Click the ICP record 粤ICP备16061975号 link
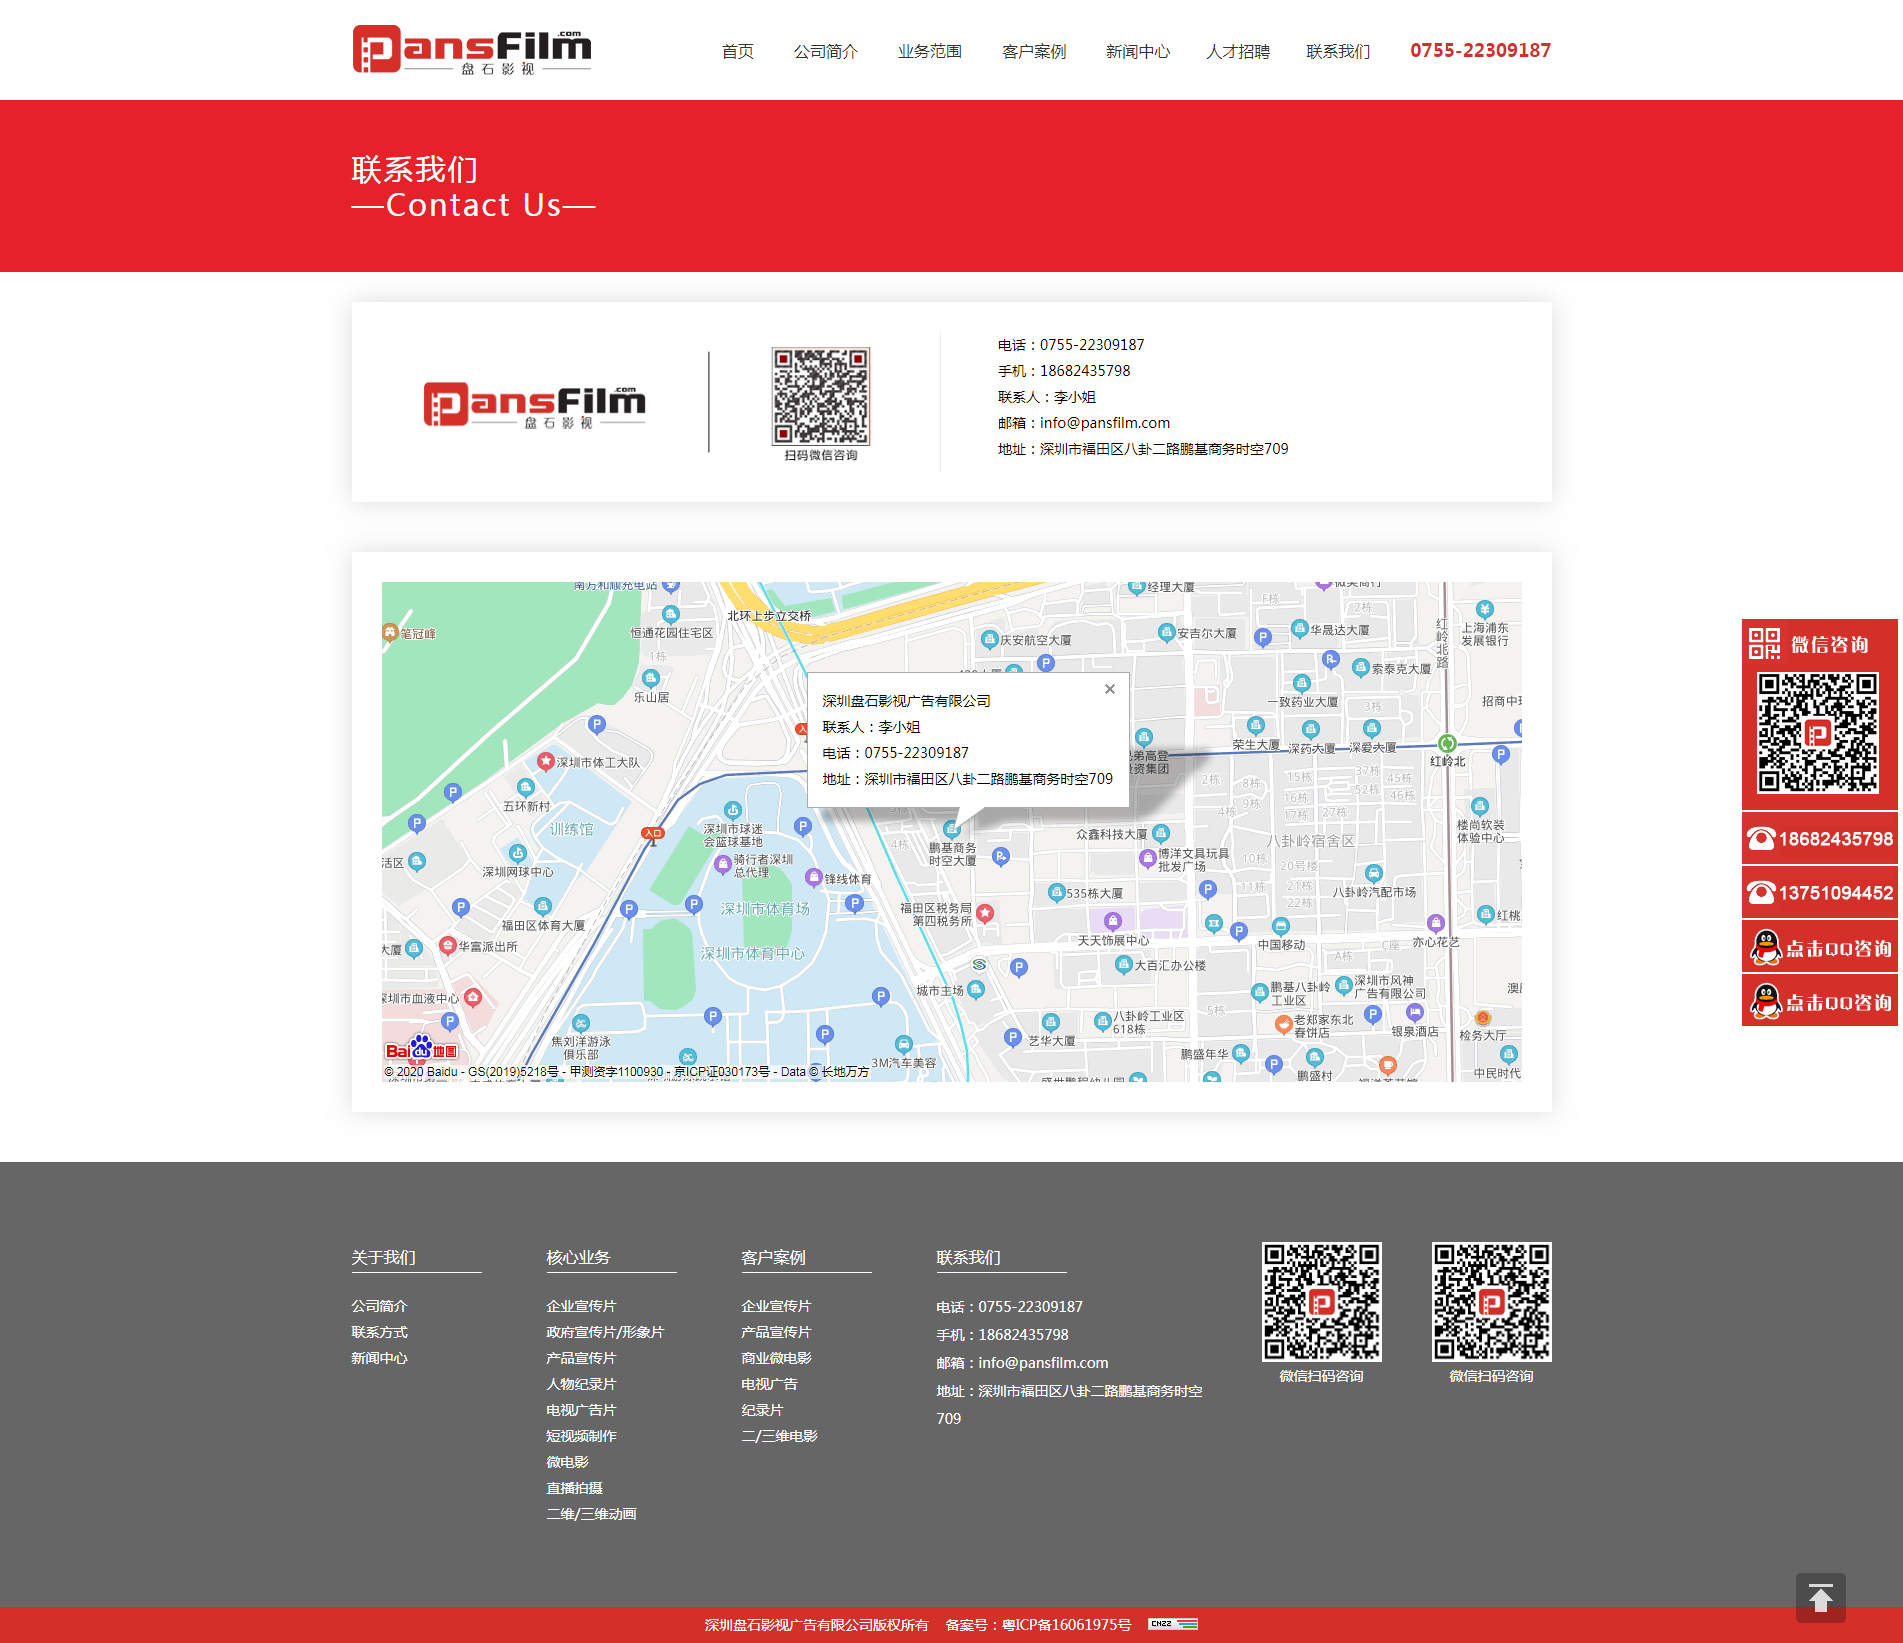The height and width of the screenshot is (1643, 1903). click(x=1066, y=1625)
